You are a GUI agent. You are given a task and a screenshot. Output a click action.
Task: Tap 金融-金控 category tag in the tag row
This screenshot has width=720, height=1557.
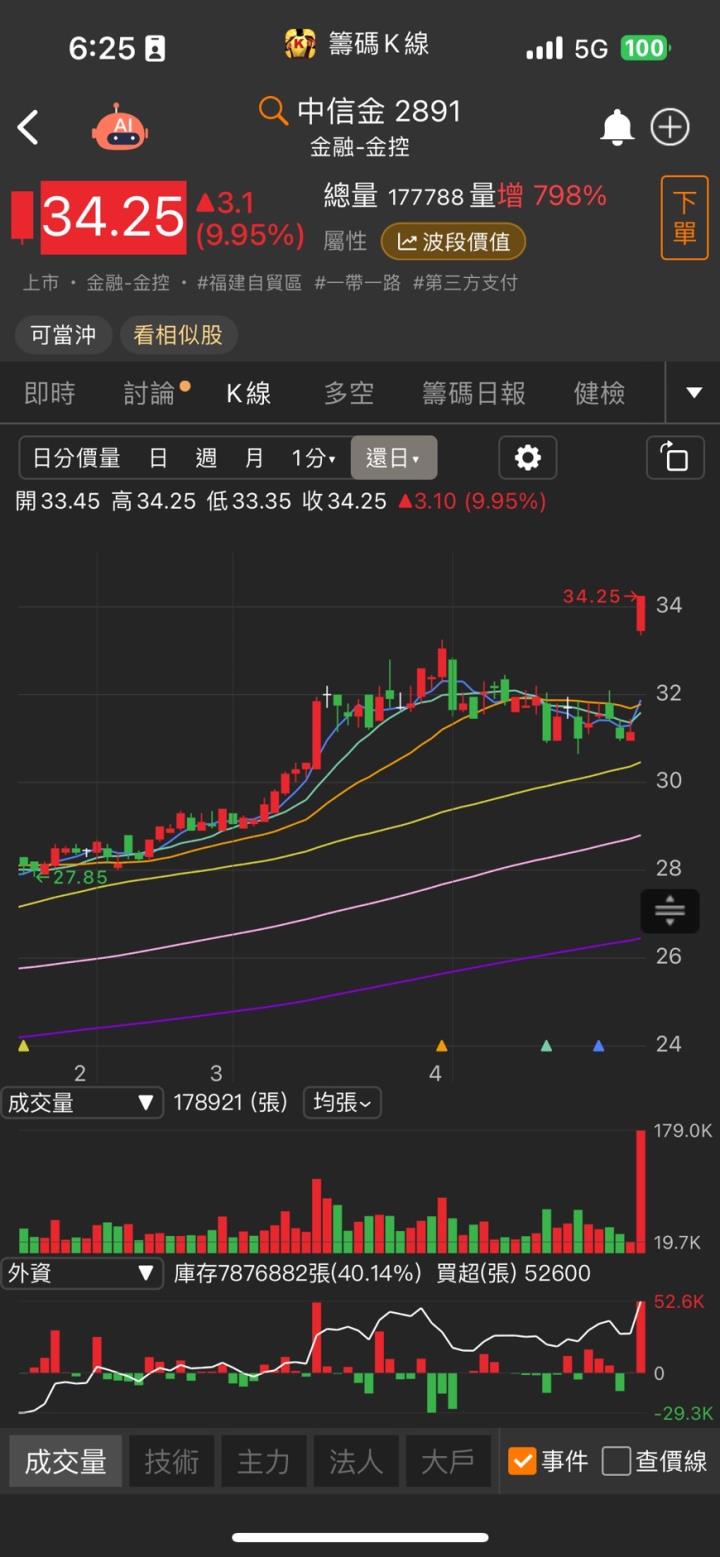(x=128, y=283)
